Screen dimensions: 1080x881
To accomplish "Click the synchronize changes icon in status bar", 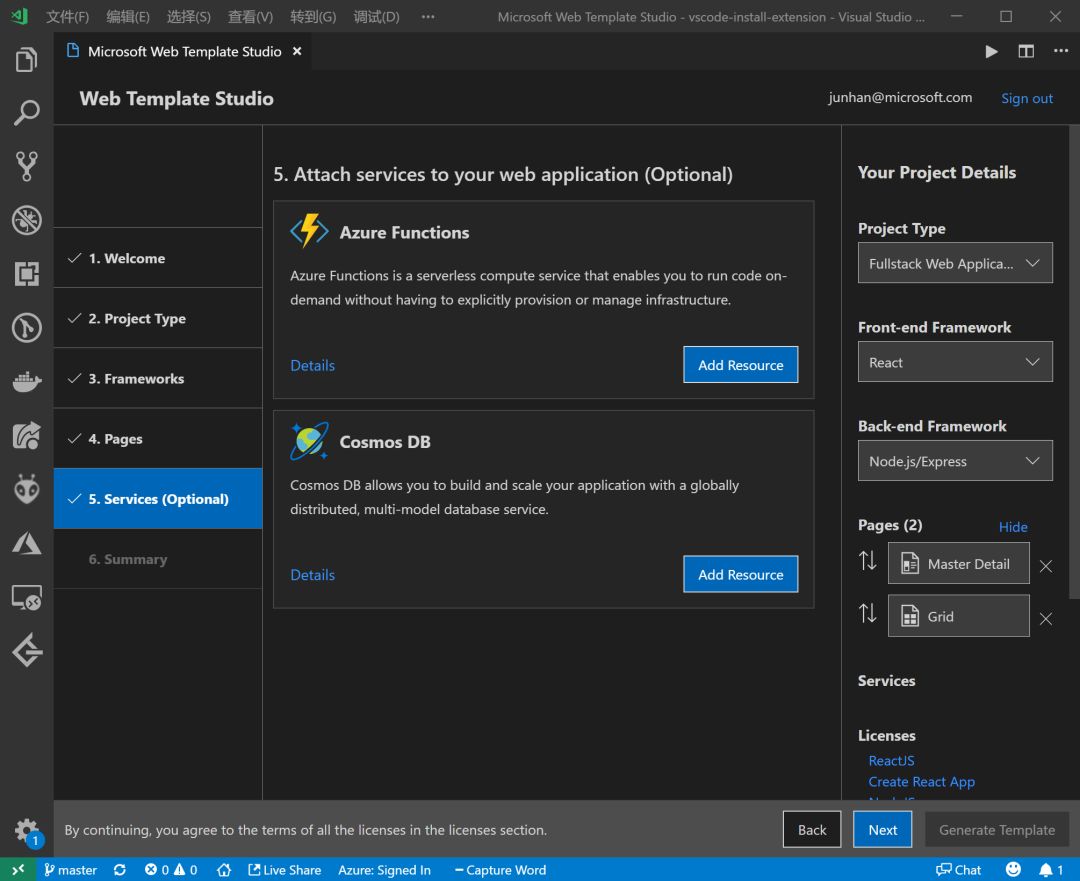I will pyautogui.click(x=120, y=870).
